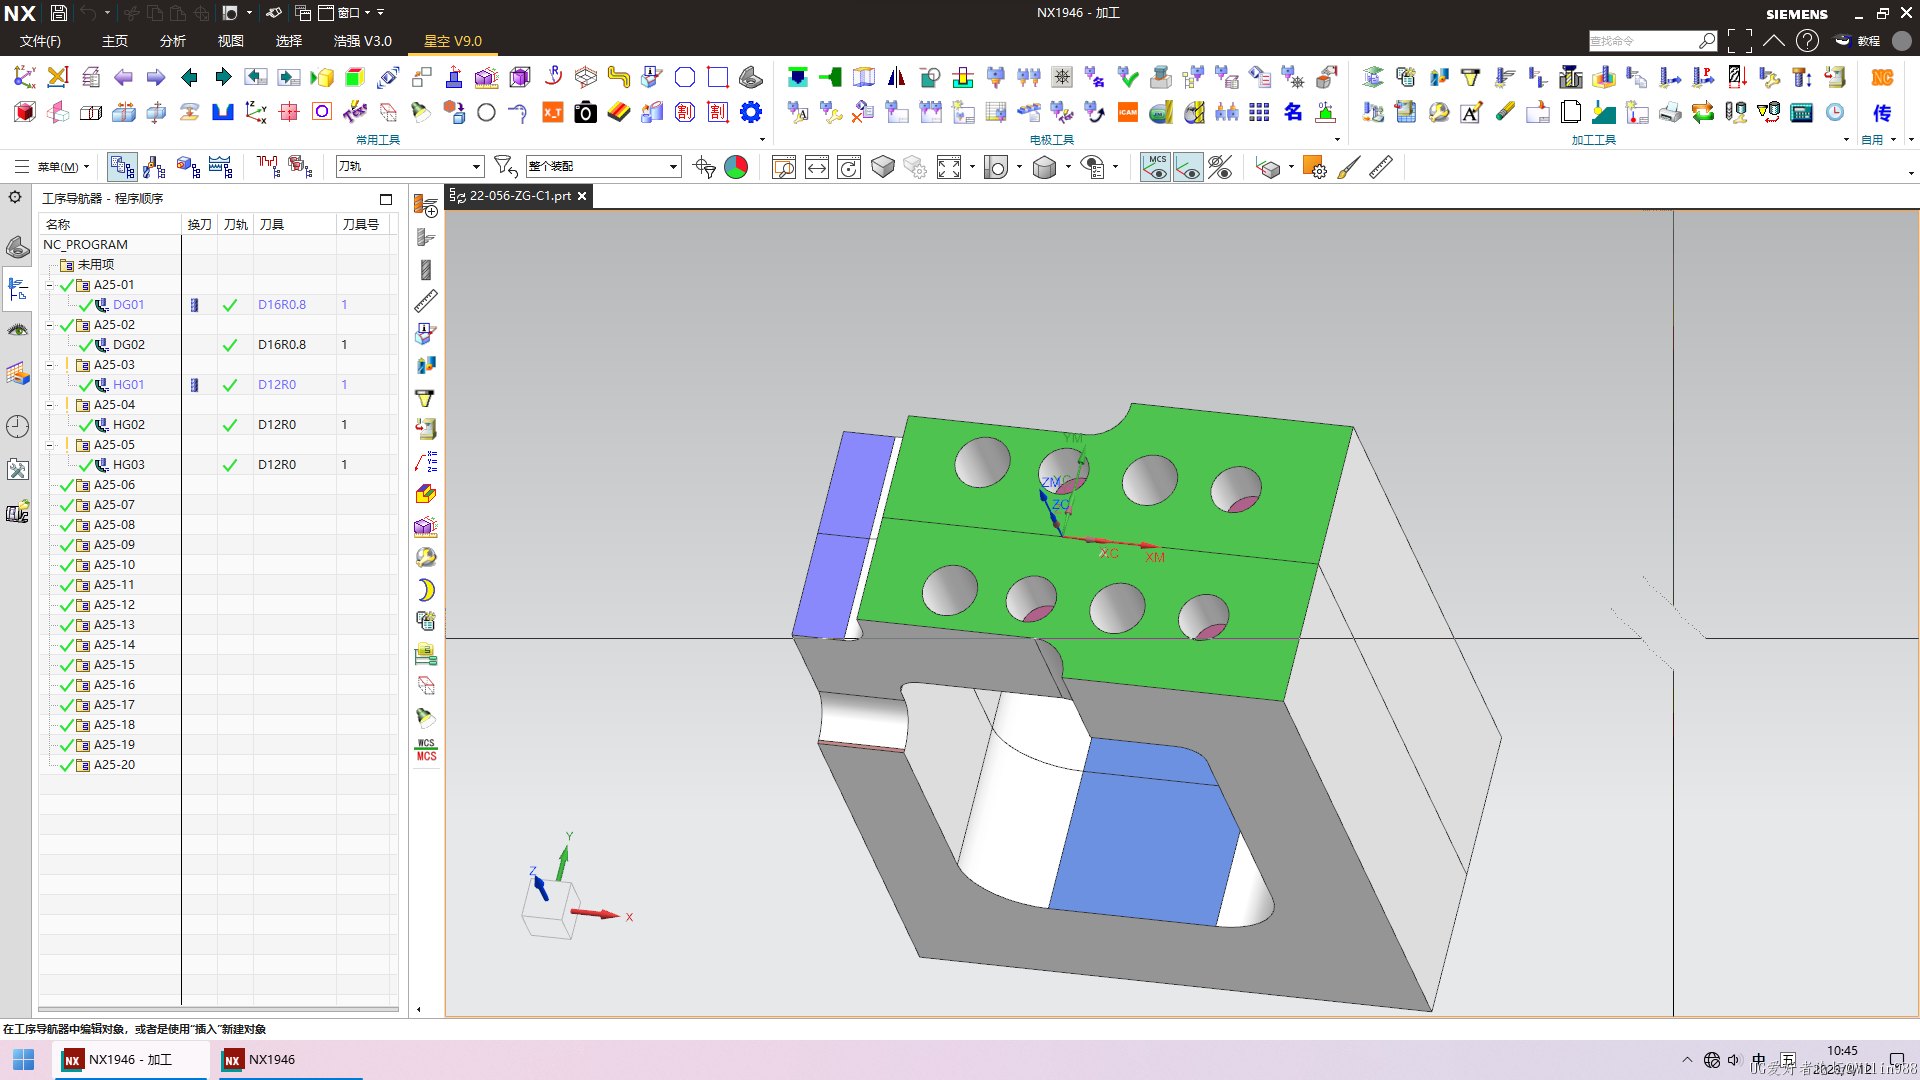The image size is (1920, 1080).
Task: Click the blue gear settings icon in 常用工具
Action: point(751,113)
